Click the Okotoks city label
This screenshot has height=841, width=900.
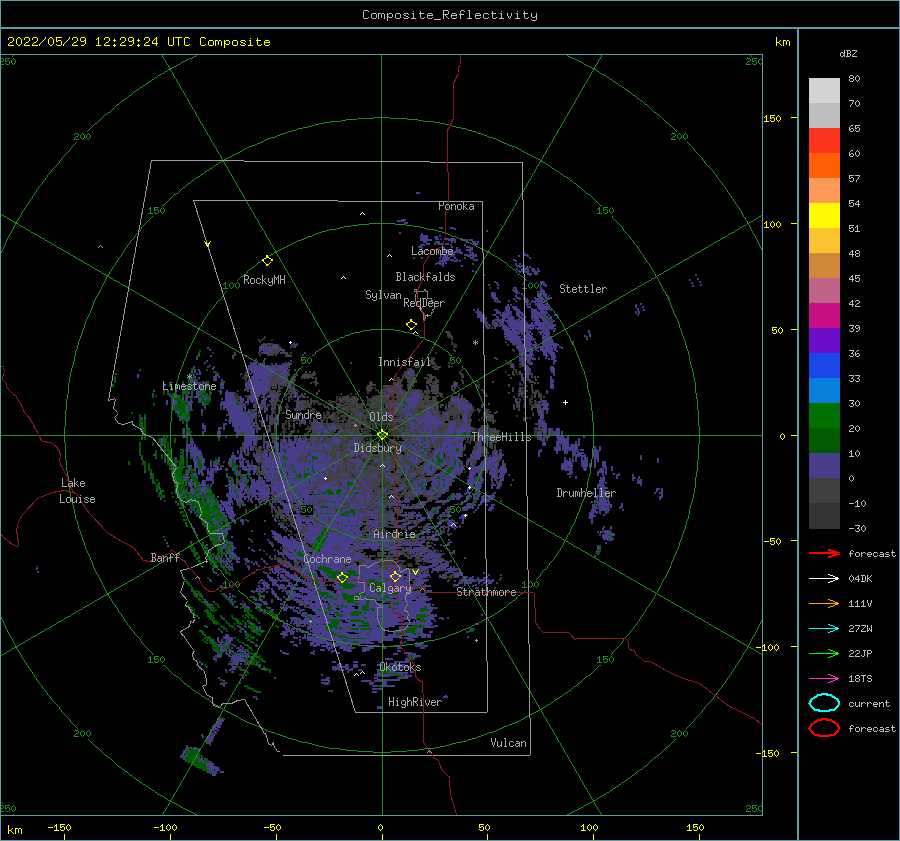[400, 667]
